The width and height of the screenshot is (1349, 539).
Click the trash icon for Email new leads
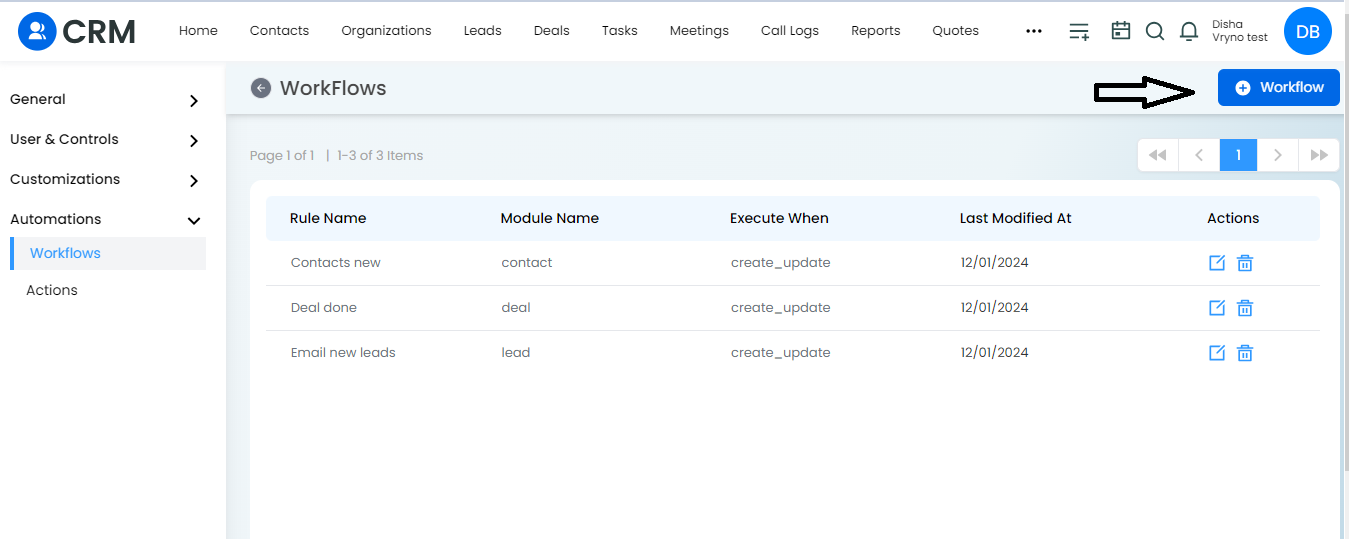(1245, 353)
